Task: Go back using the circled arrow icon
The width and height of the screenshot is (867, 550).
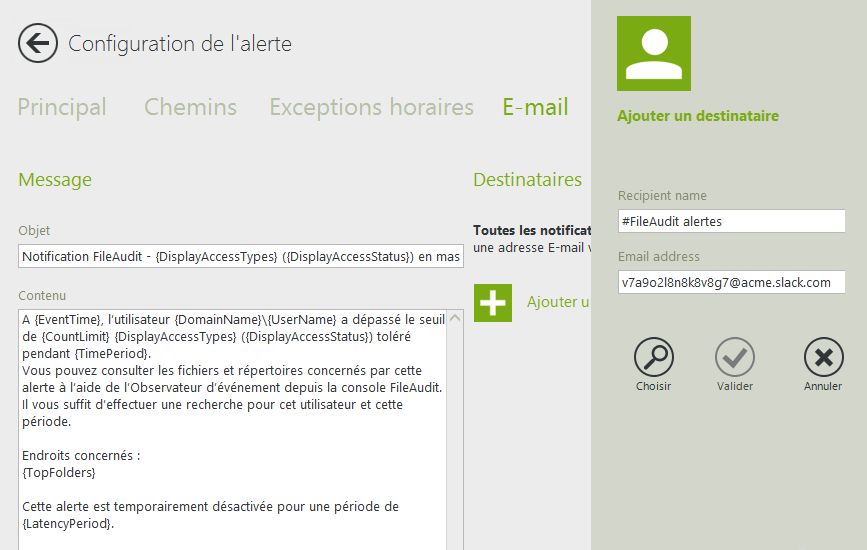Action: [38, 43]
